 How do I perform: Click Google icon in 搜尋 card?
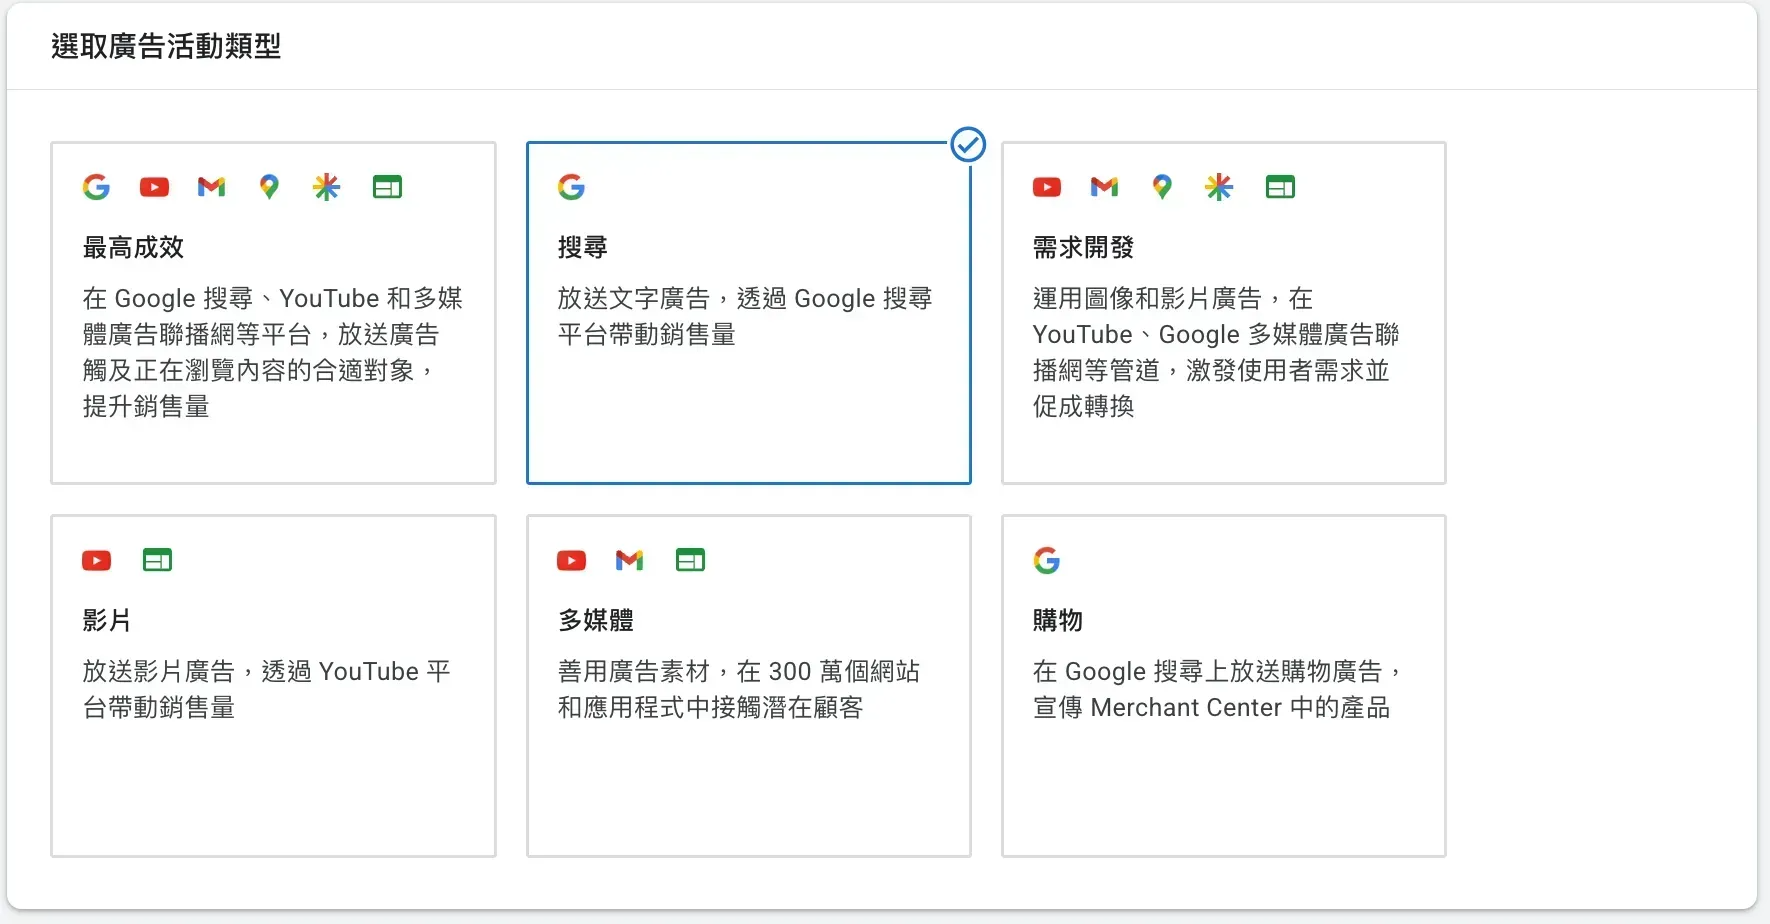[x=571, y=187]
